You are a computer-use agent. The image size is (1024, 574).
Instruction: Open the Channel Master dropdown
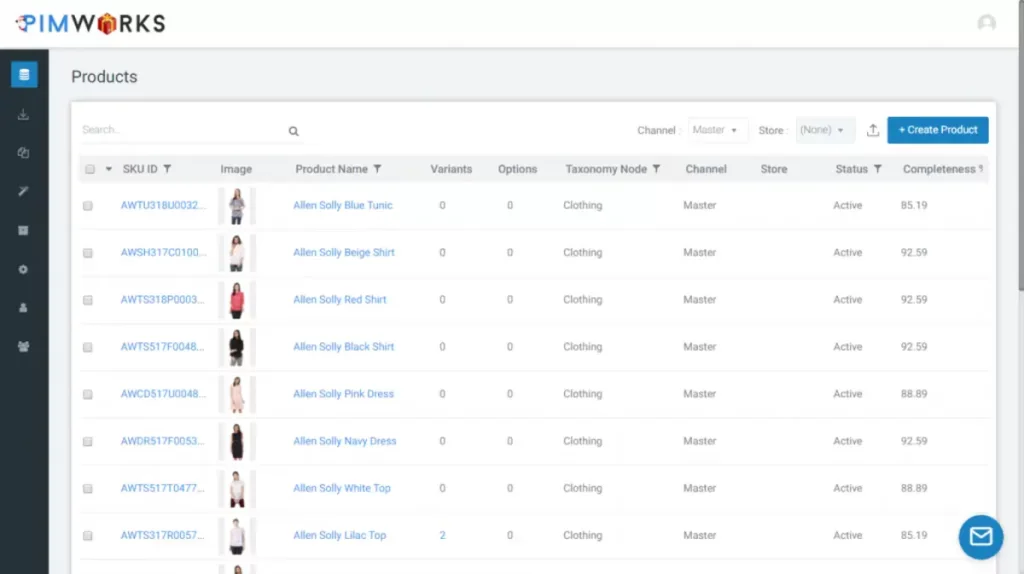point(716,130)
